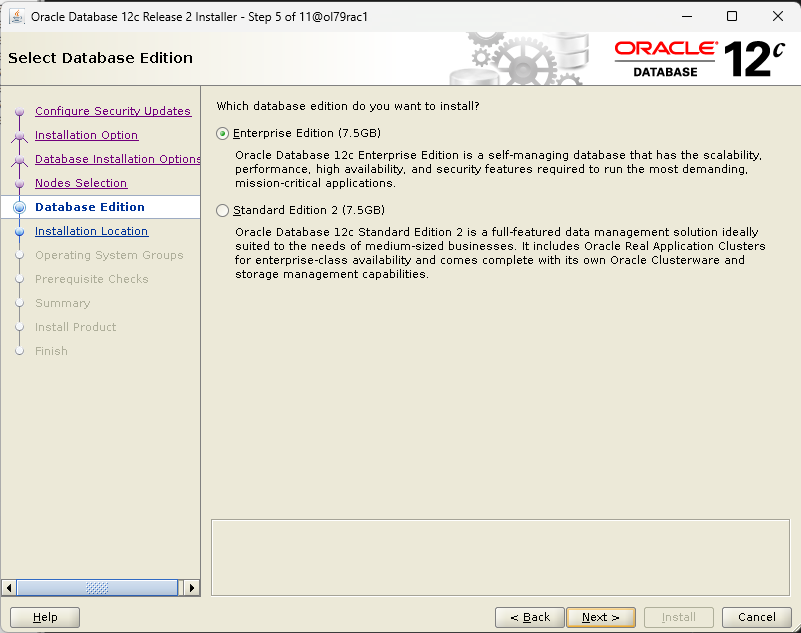Click the 'Select Database Edition' heading
The height and width of the screenshot is (633, 801).
tap(101, 58)
